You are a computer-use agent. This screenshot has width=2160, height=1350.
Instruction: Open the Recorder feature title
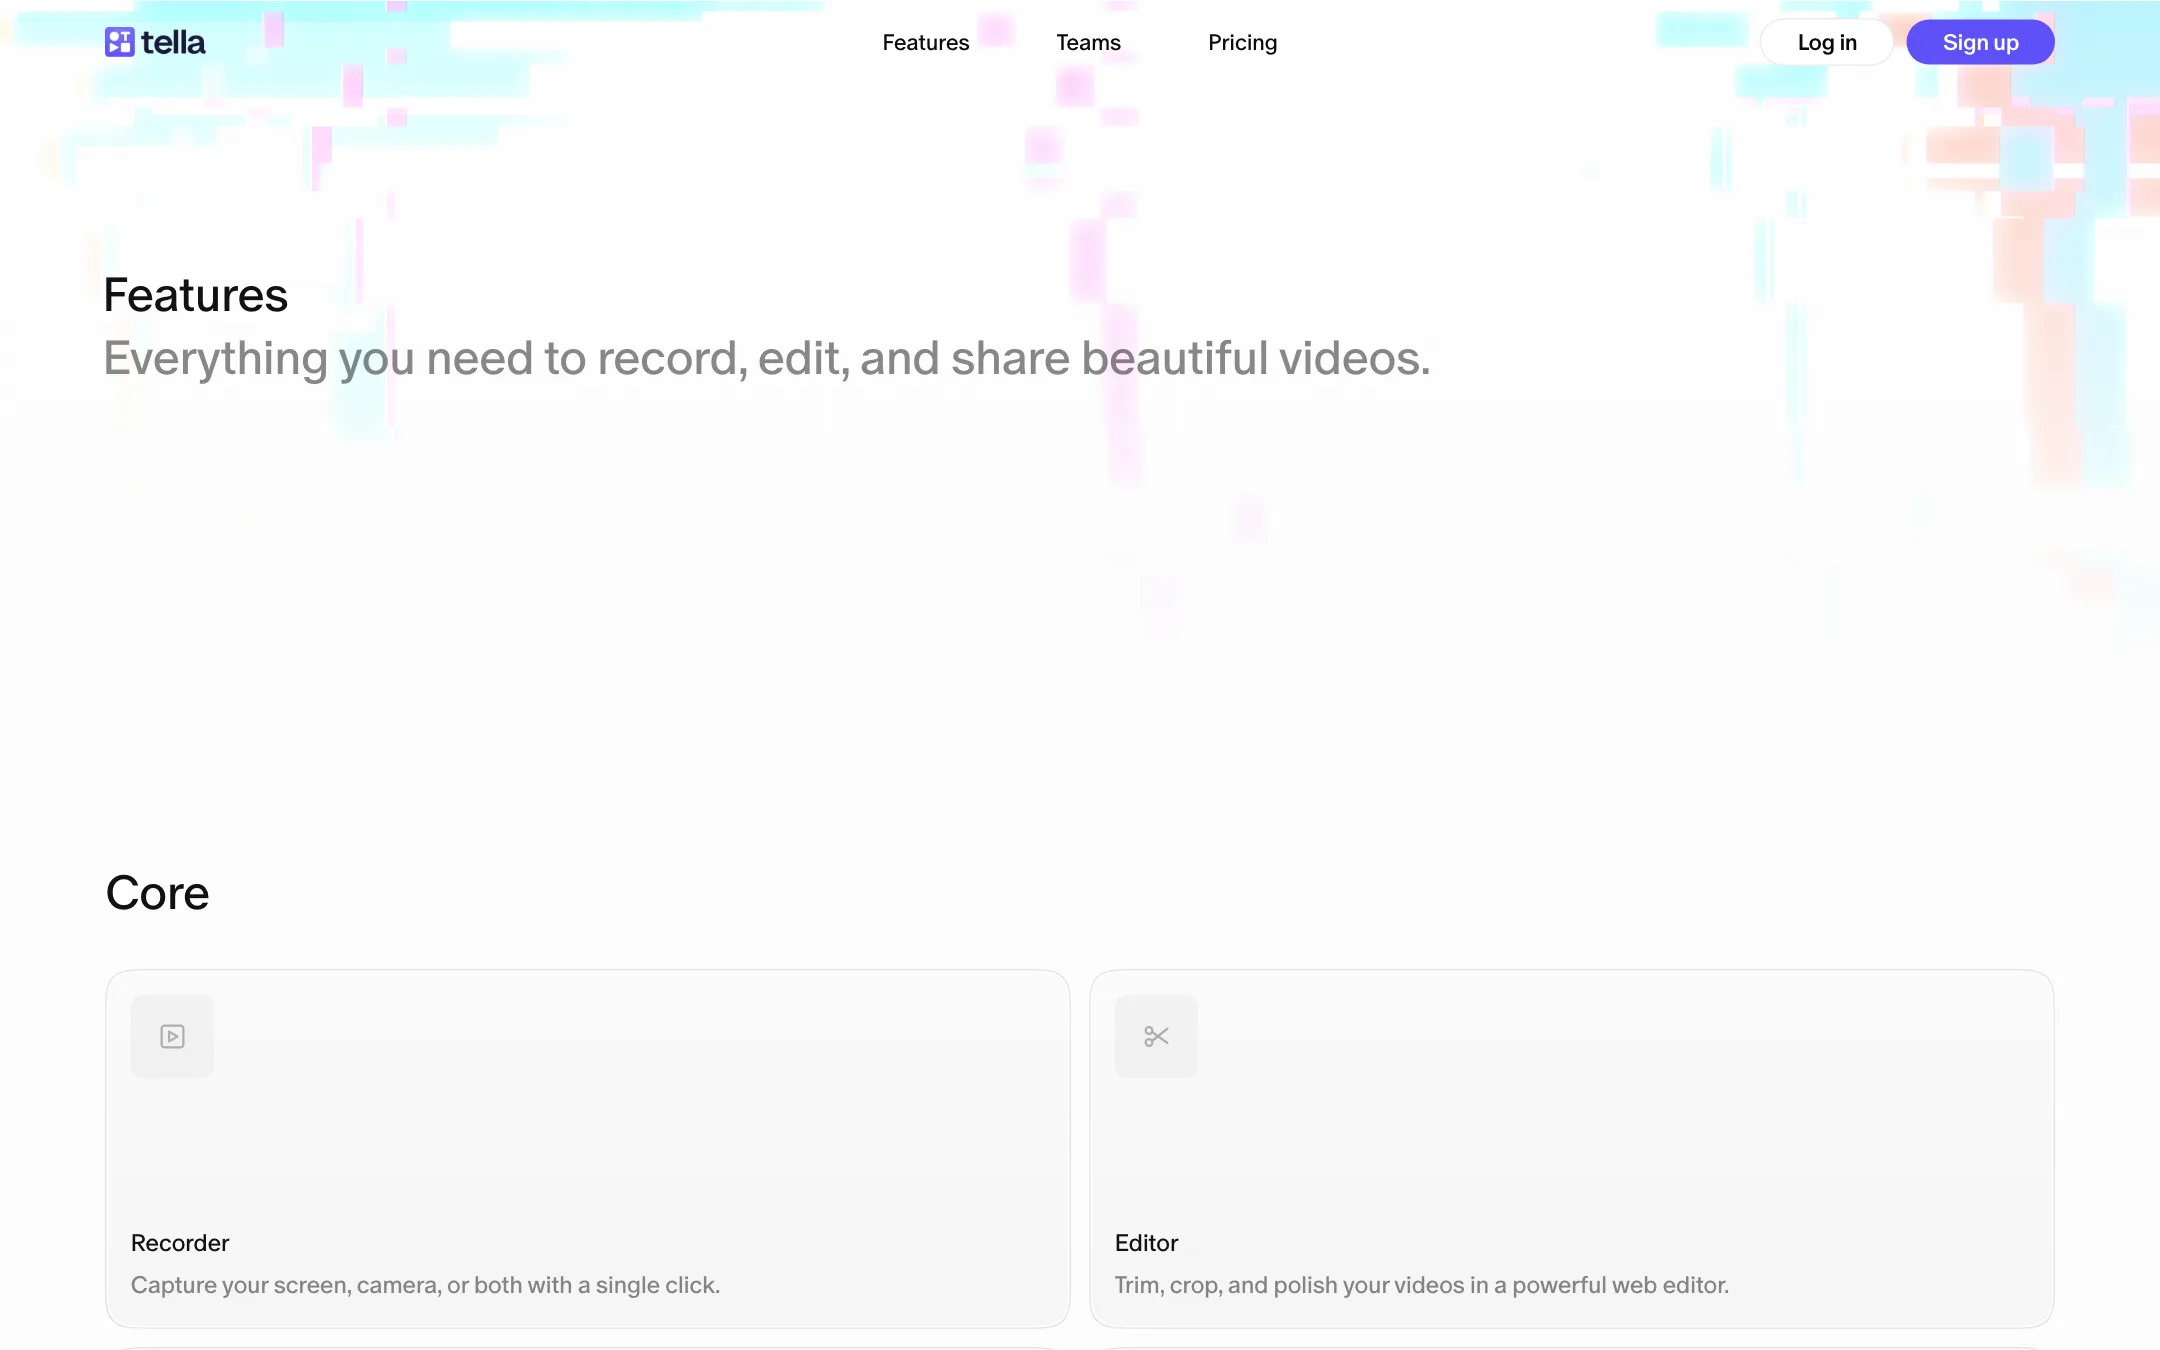(x=180, y=1242)
